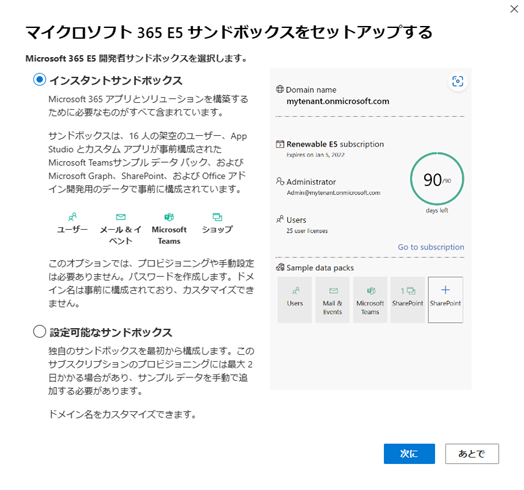Click the Renewable E5 subscription label

click(x=335, y=144)
